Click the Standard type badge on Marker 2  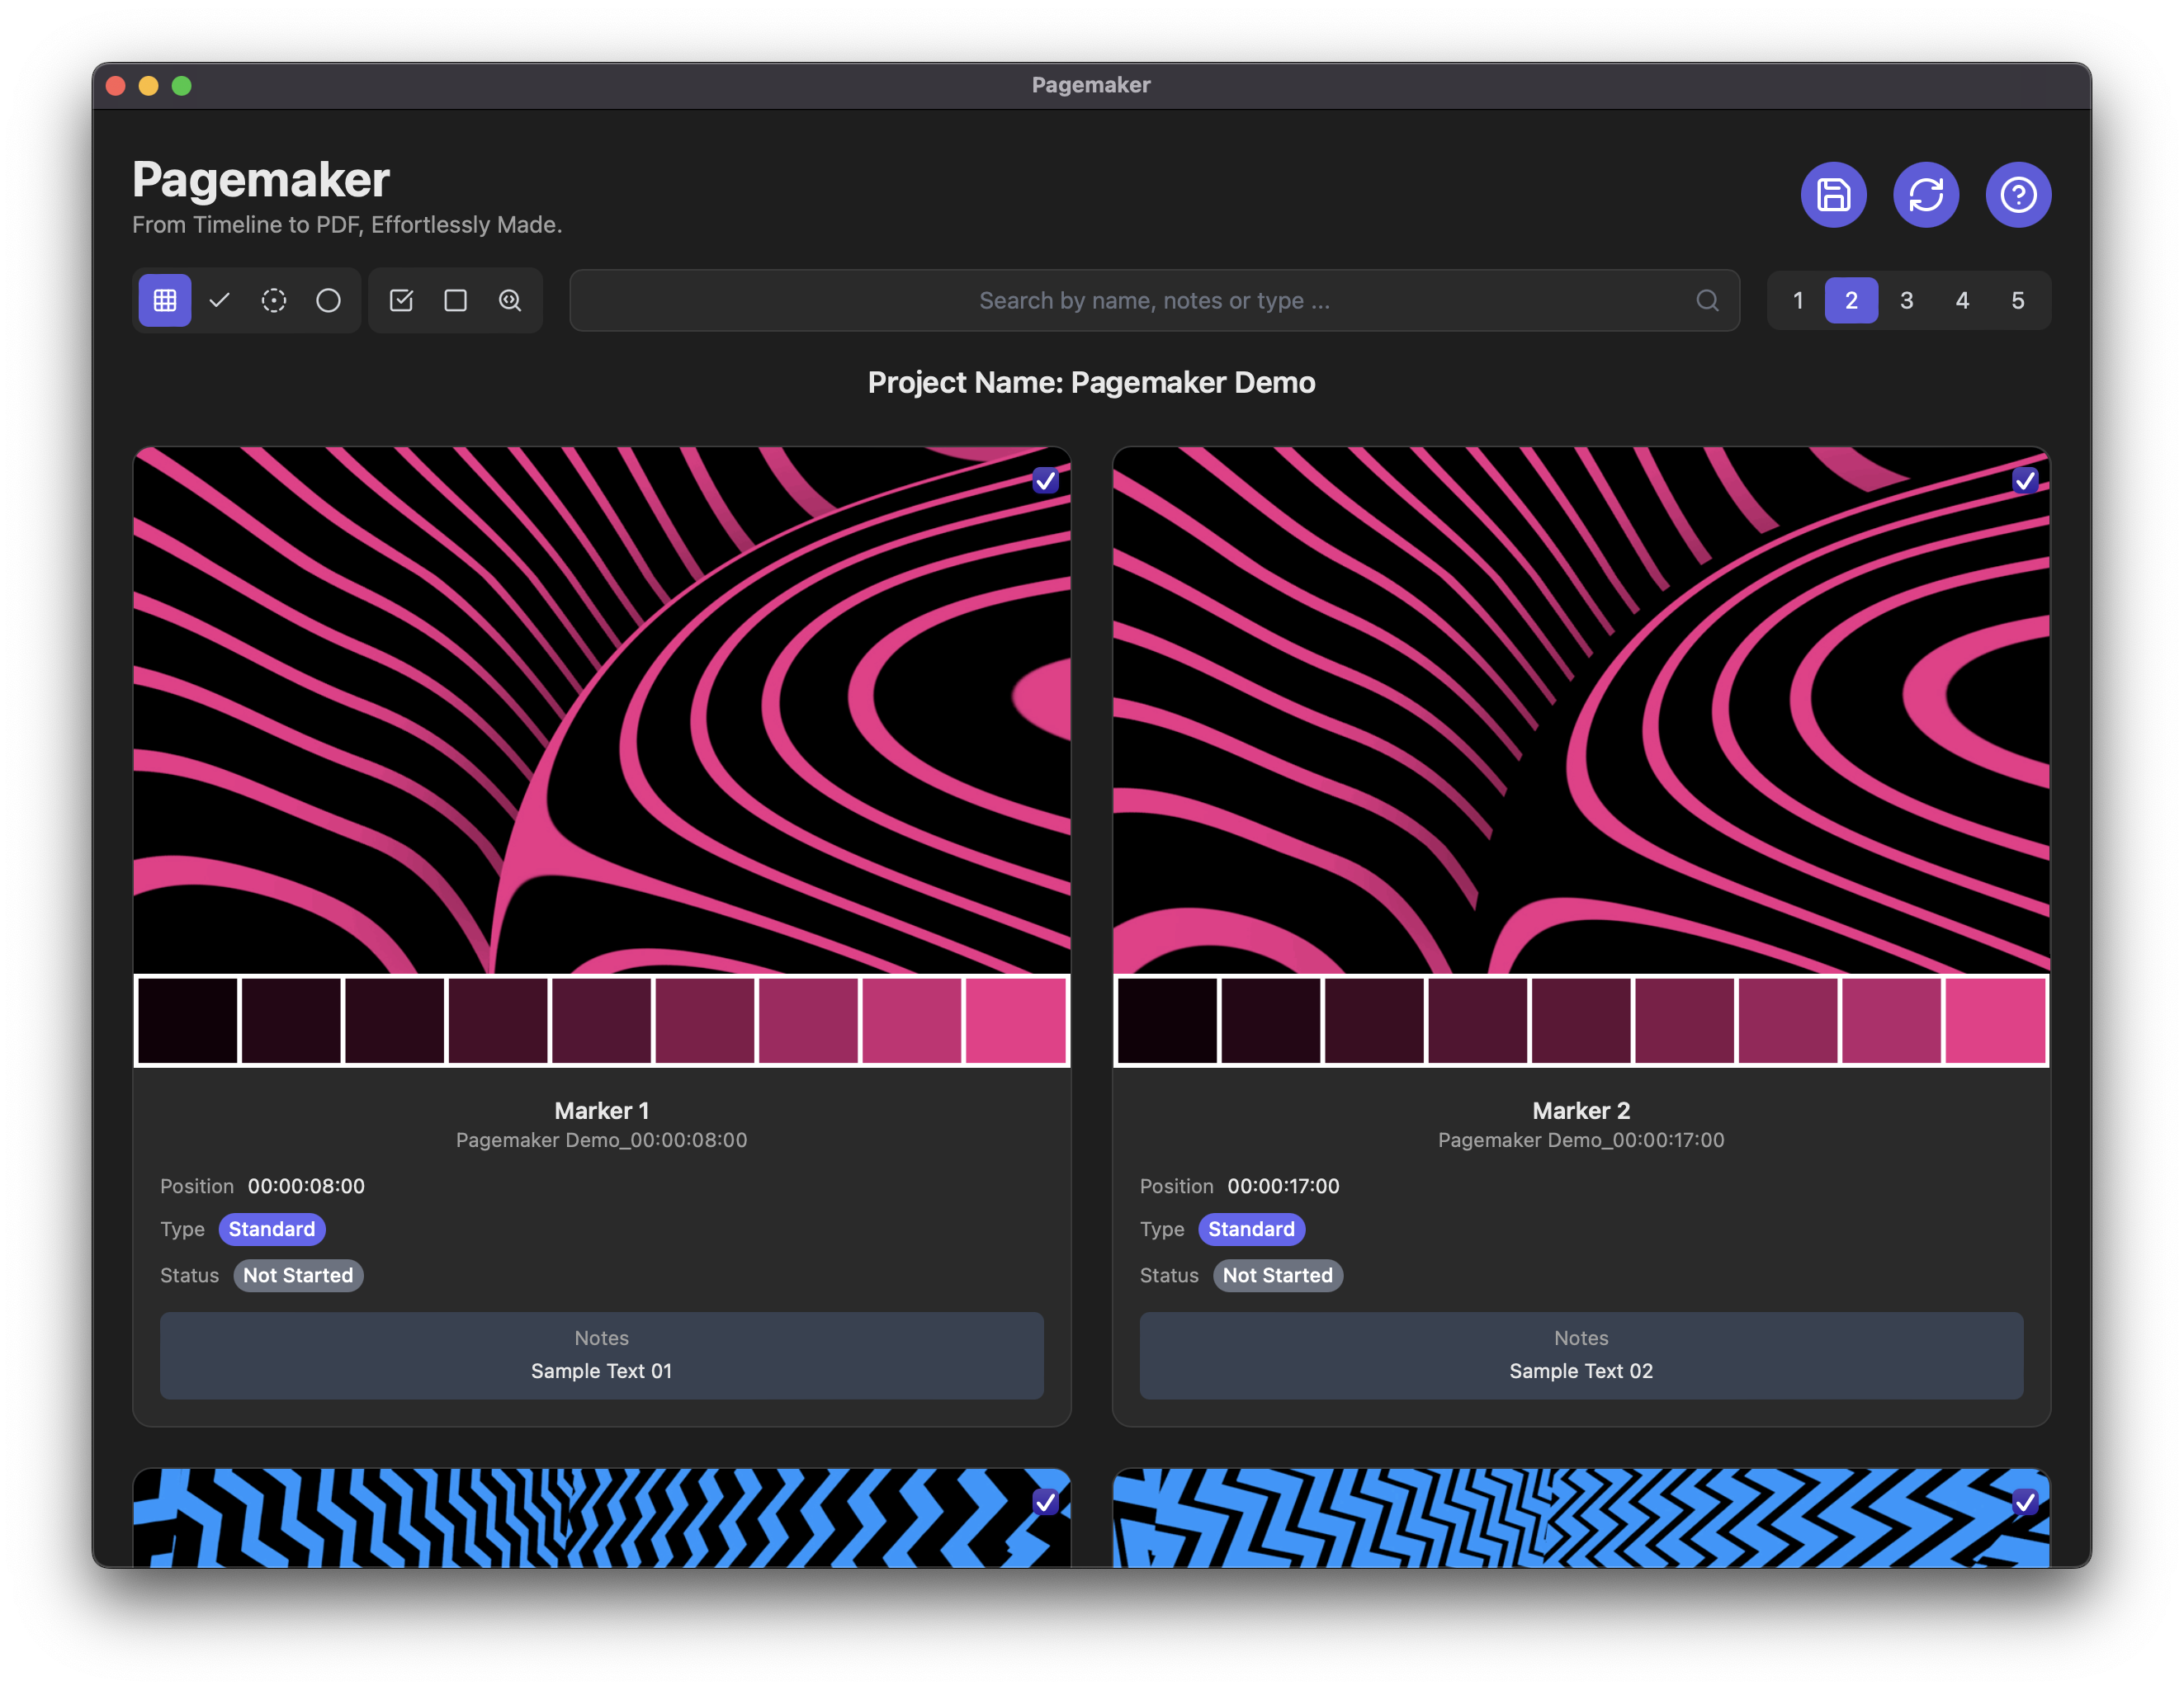[1251, 1229]
